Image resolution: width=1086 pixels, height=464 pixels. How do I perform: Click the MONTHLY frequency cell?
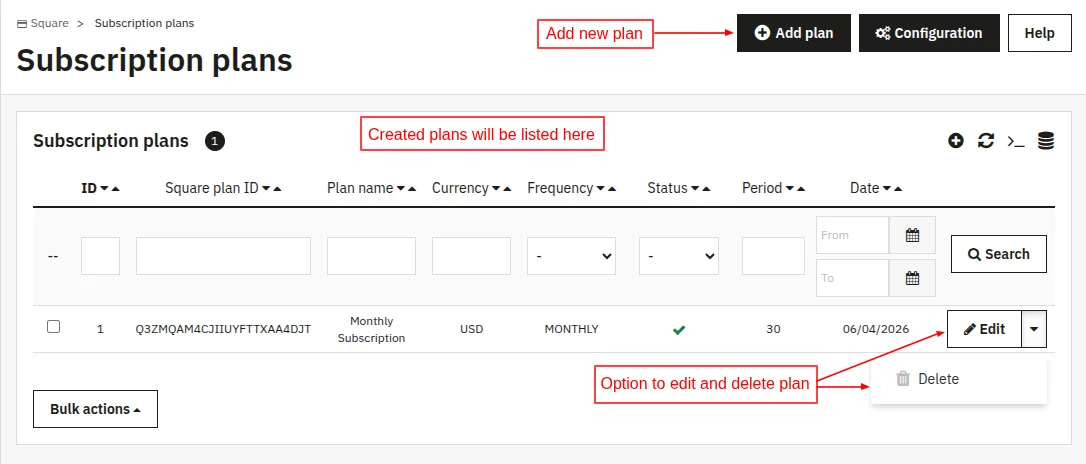(x=571, y=329)
